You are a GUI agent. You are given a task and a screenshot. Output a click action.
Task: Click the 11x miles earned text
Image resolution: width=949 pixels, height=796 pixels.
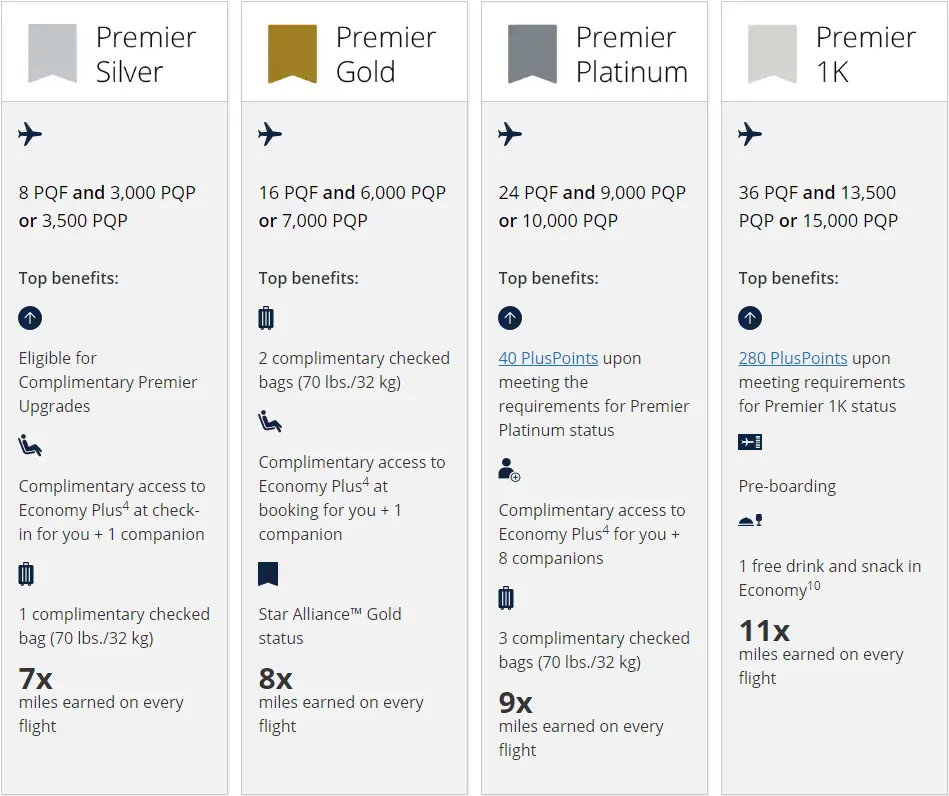(764, 631)
